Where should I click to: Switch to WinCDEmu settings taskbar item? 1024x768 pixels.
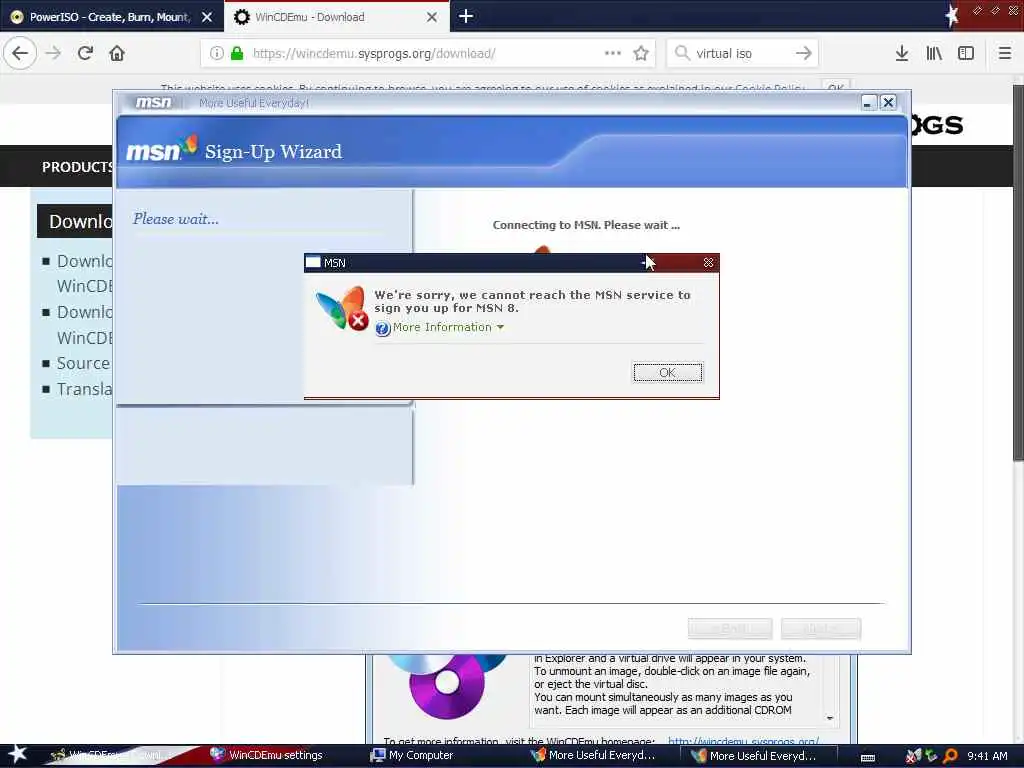(x=266, y=755)
